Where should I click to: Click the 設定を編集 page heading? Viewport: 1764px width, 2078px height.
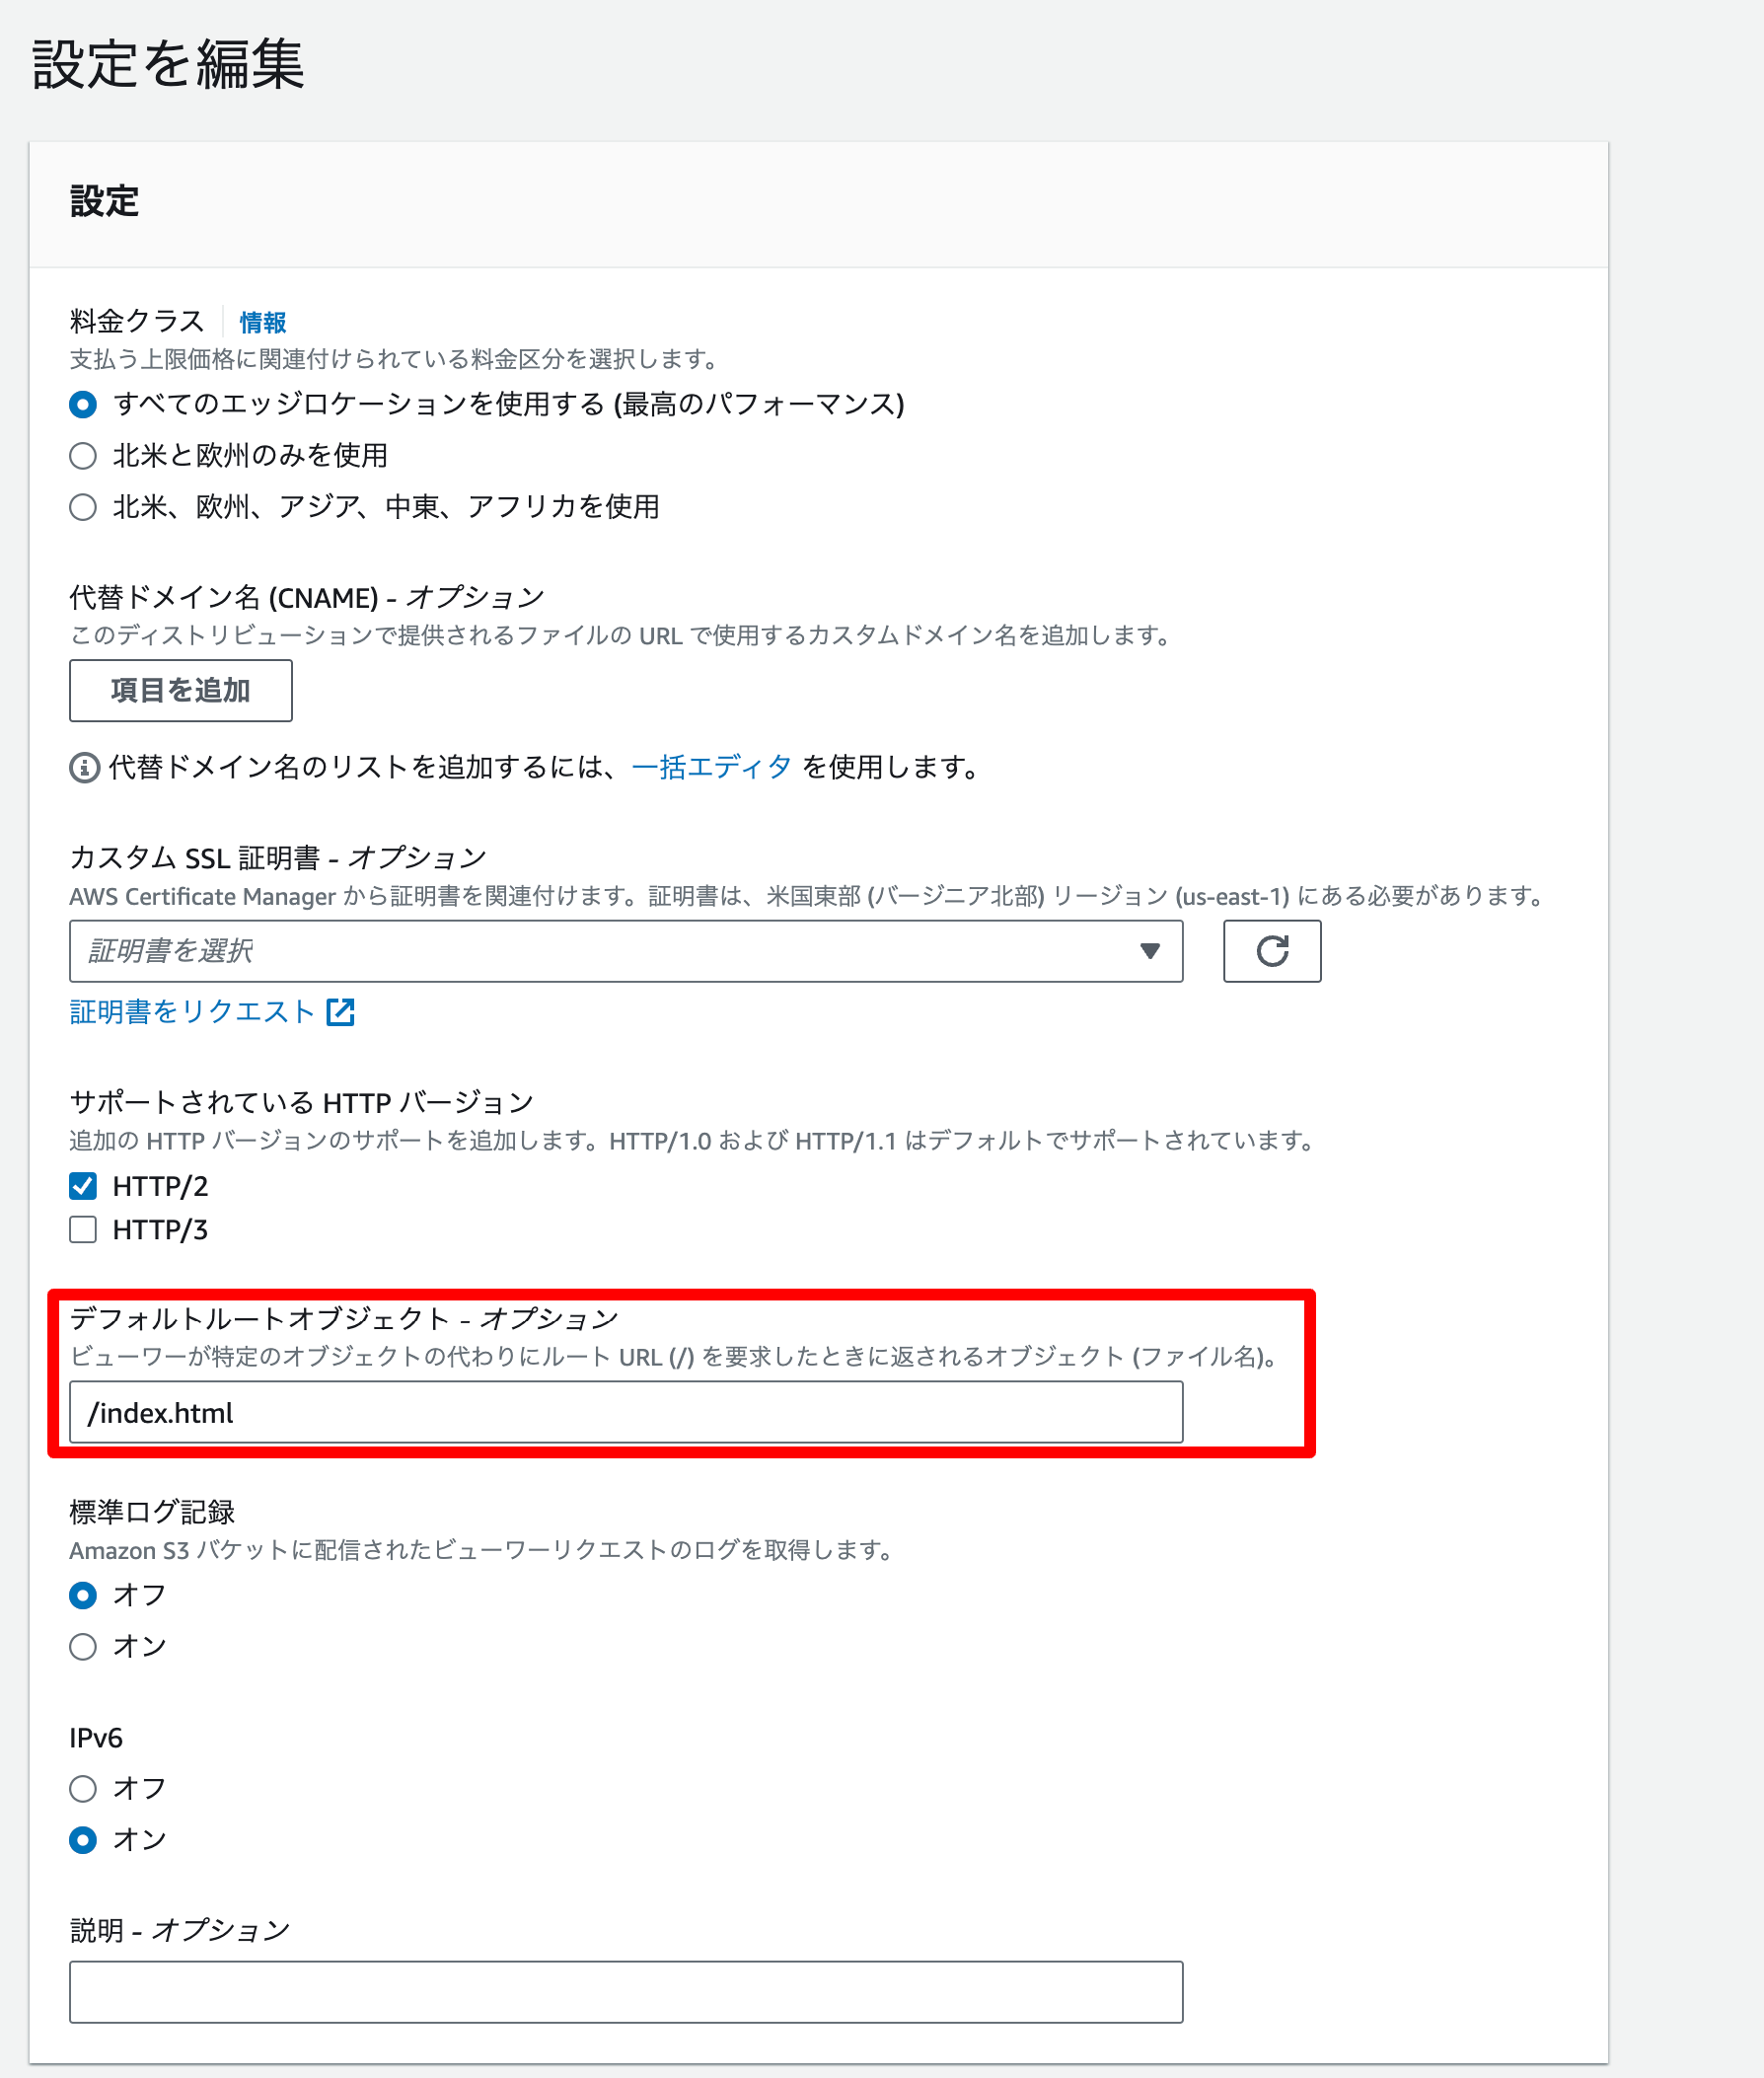pyautogui.click(x=168, y=64)
